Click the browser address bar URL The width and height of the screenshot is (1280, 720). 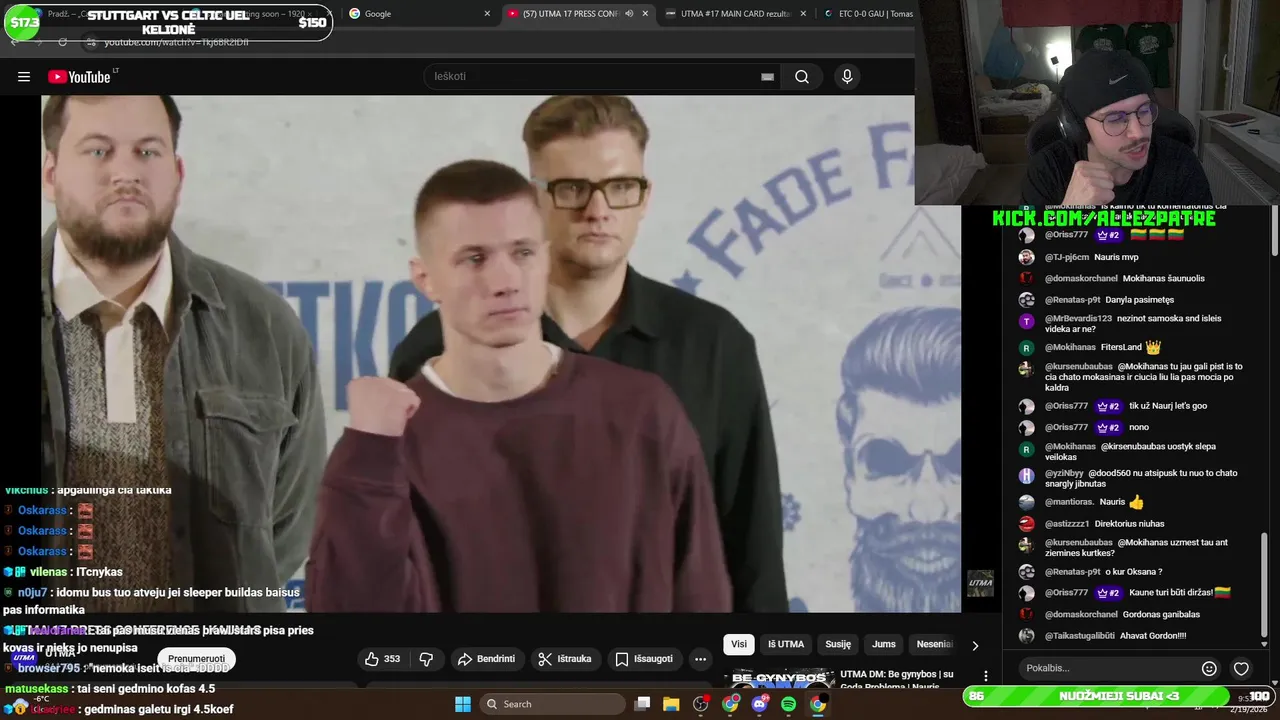177,42
